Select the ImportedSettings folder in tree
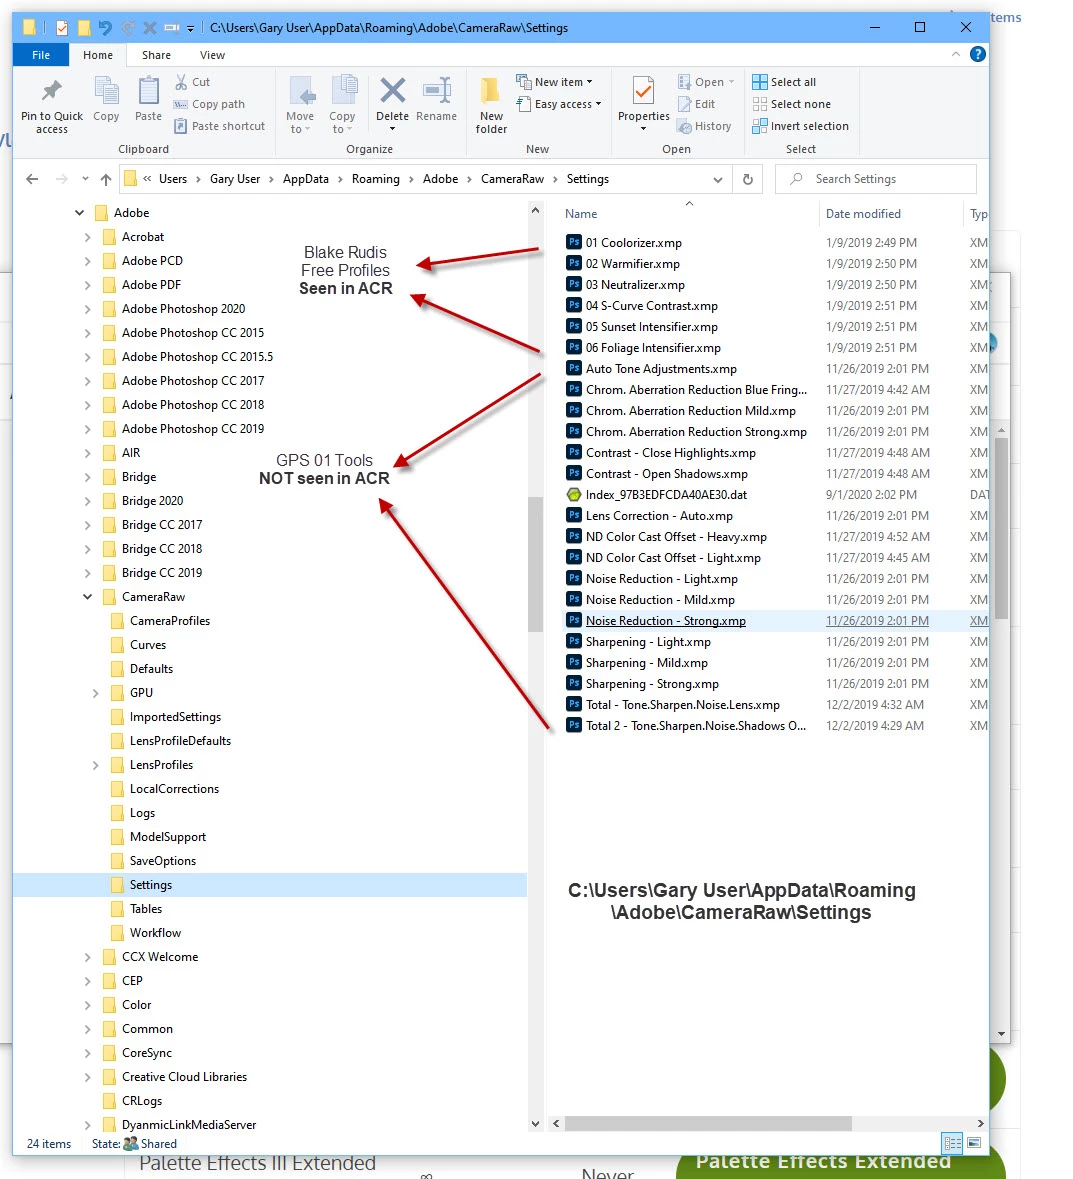This screenshot has height=1179, width=1073. [x=174, y=717]
